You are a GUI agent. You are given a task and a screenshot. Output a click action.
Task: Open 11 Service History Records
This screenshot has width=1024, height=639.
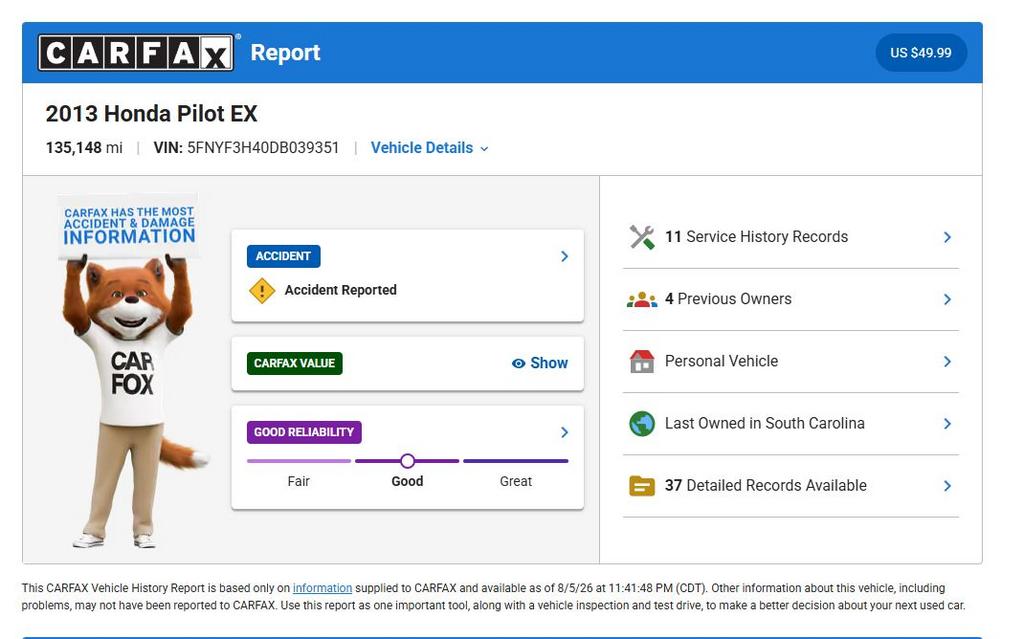pyautogui.click(x=790, y=237)
